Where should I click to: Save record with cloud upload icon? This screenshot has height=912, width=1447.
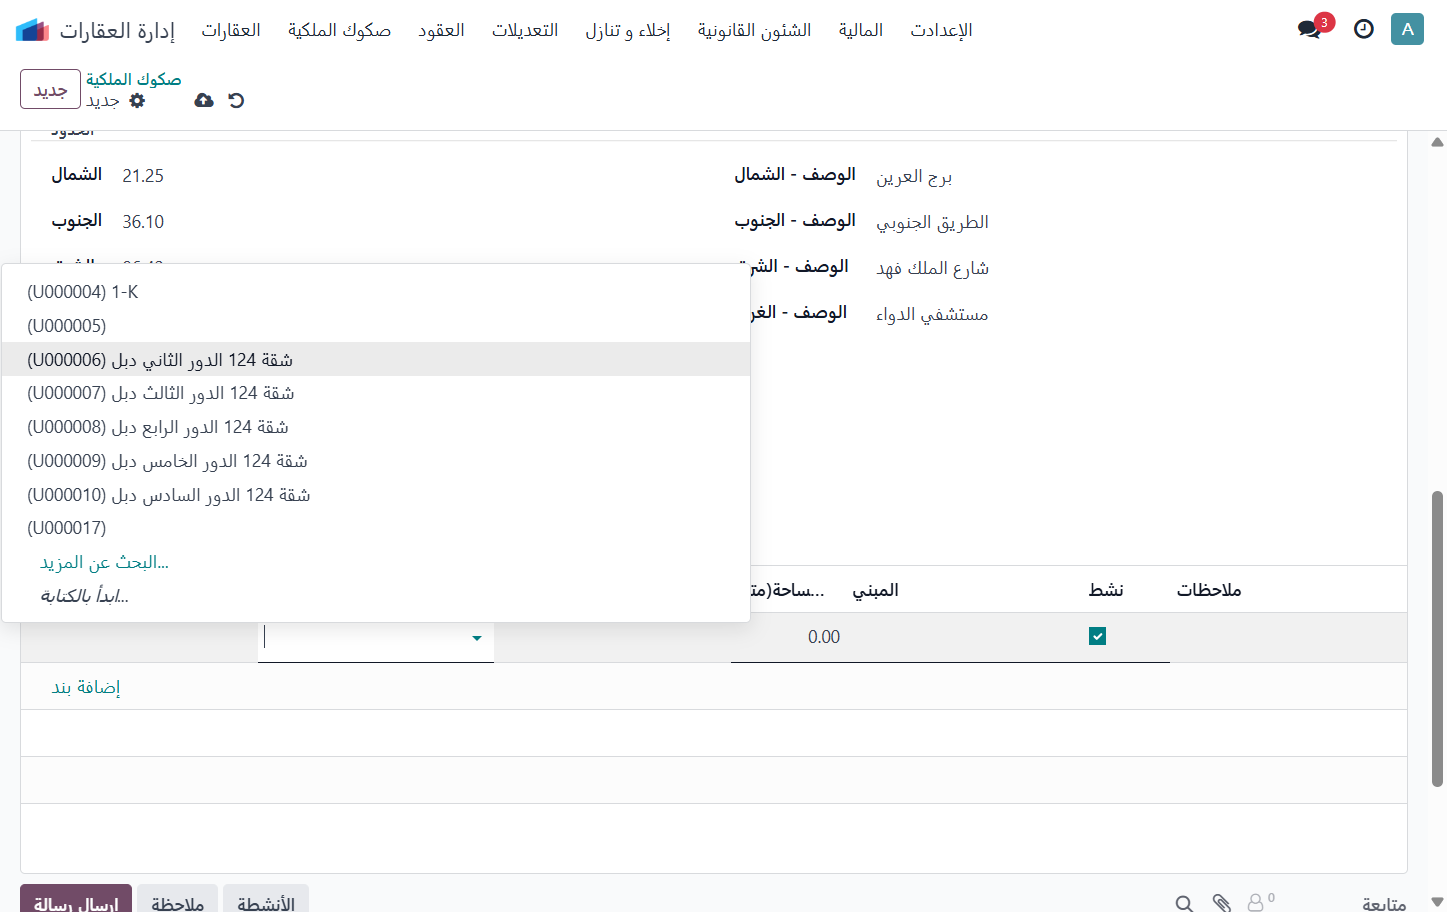point(204,100)
